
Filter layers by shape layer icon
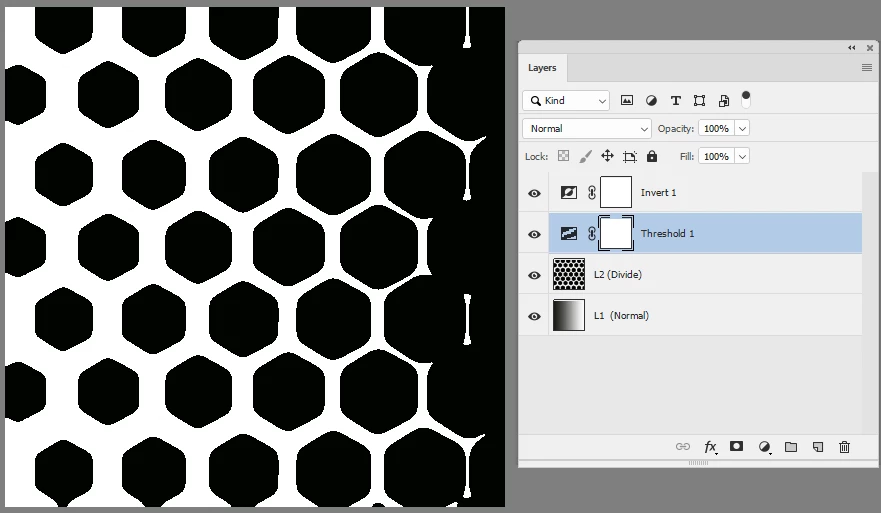[700, 101]
